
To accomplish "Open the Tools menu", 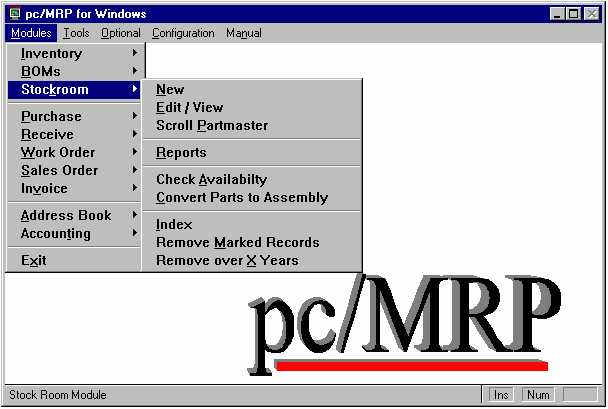I will pos(76,33).
